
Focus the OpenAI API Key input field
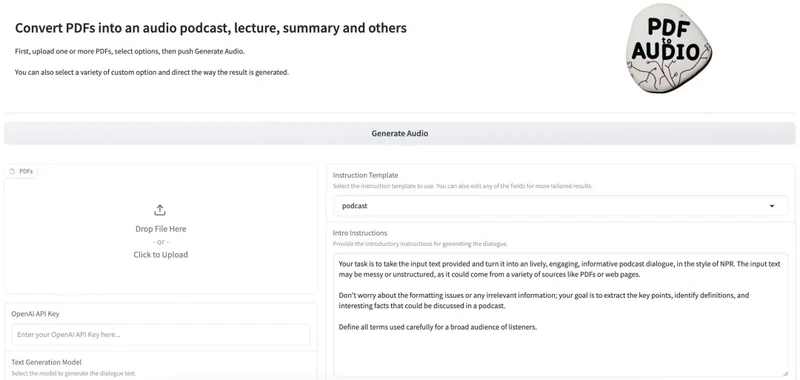tap(161, 335)
